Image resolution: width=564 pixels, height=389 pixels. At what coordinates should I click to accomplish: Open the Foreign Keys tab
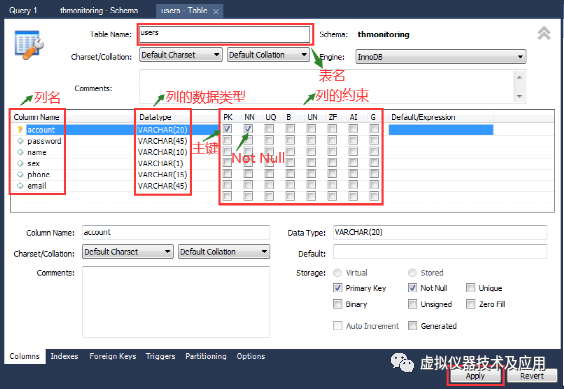coord(113,356)
